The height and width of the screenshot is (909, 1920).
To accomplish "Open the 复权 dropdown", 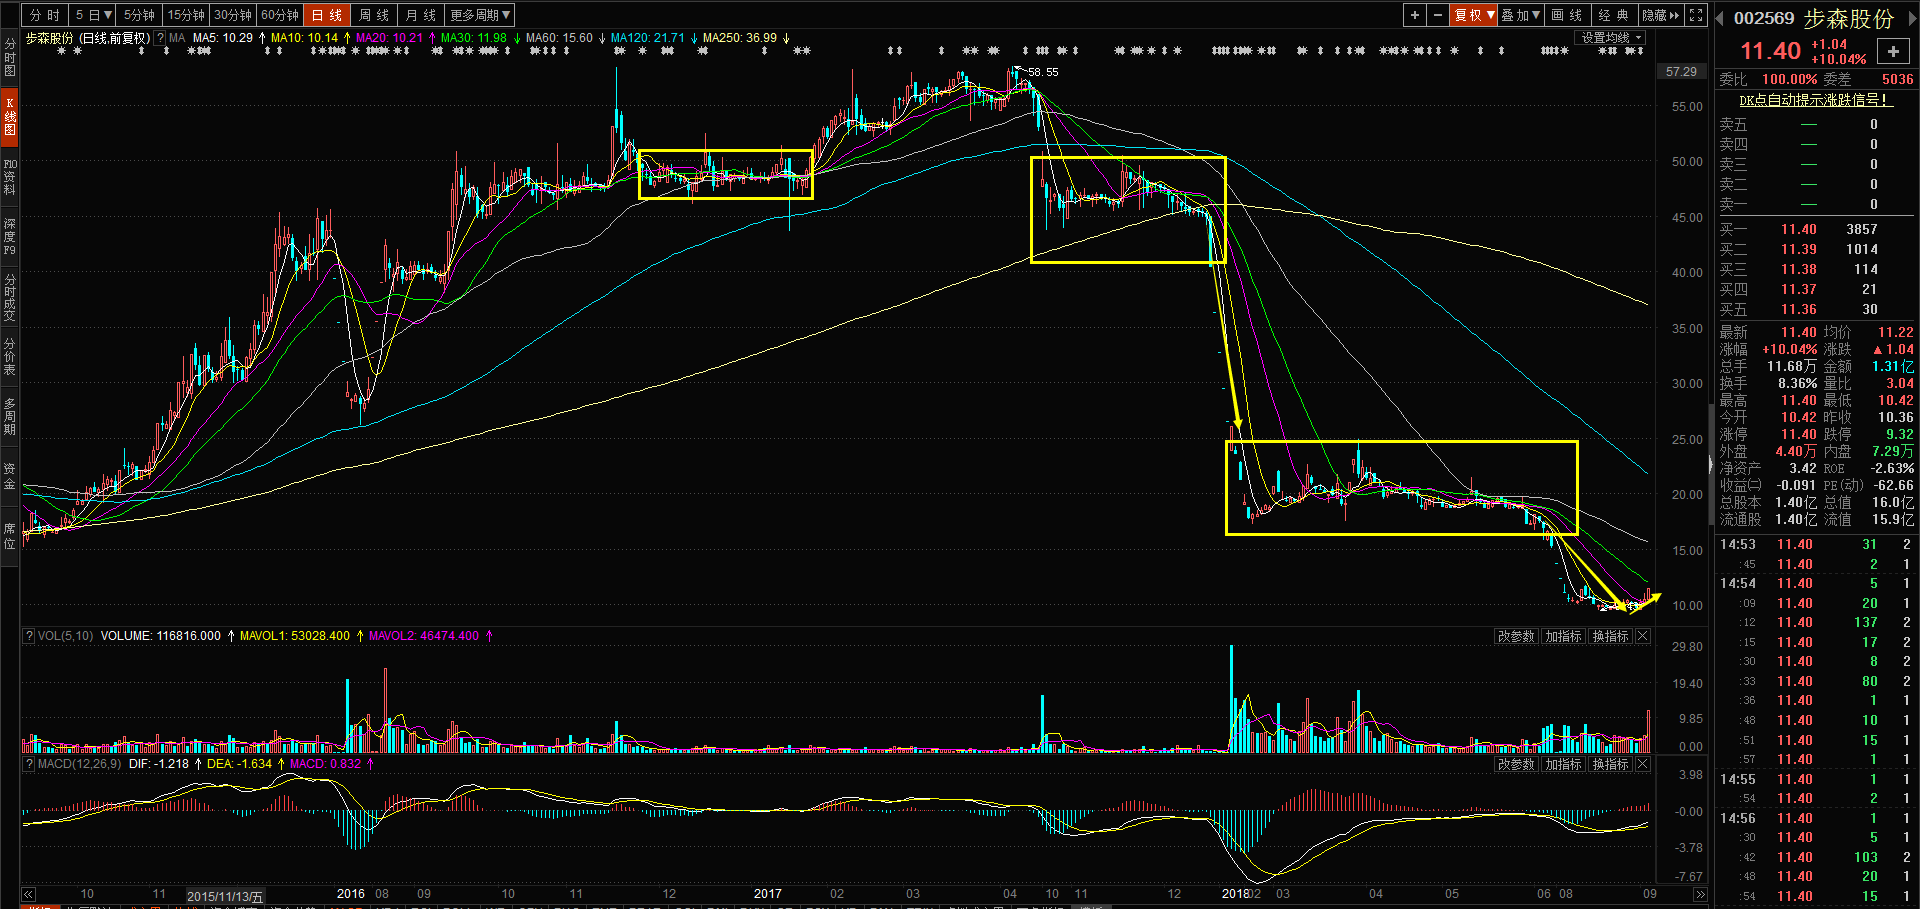I will point(1474,15).
